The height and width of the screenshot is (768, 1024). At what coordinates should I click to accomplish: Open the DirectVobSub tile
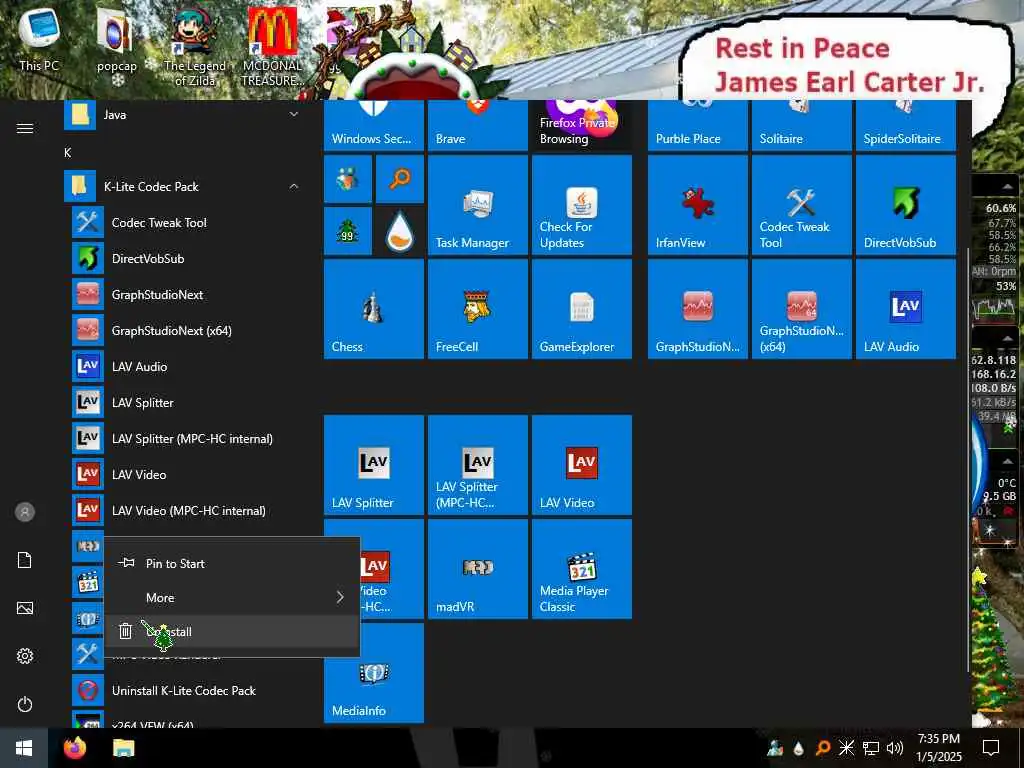coord(905,204)
